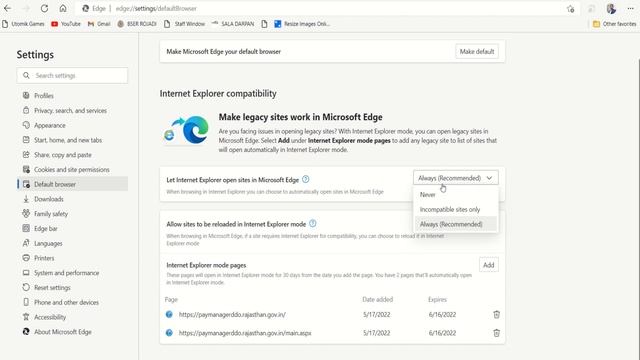Click the main.aspx page URL
640x360 pixels.
tap(245, 333)
